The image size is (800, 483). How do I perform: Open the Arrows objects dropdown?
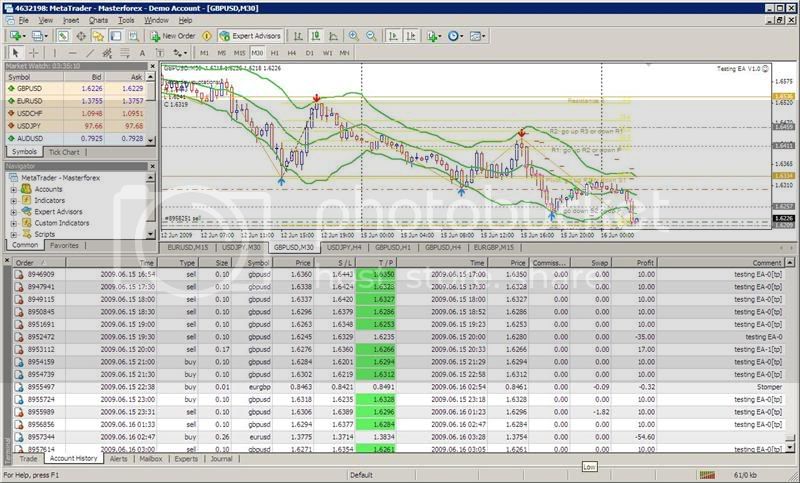click(x=180, y=53)
